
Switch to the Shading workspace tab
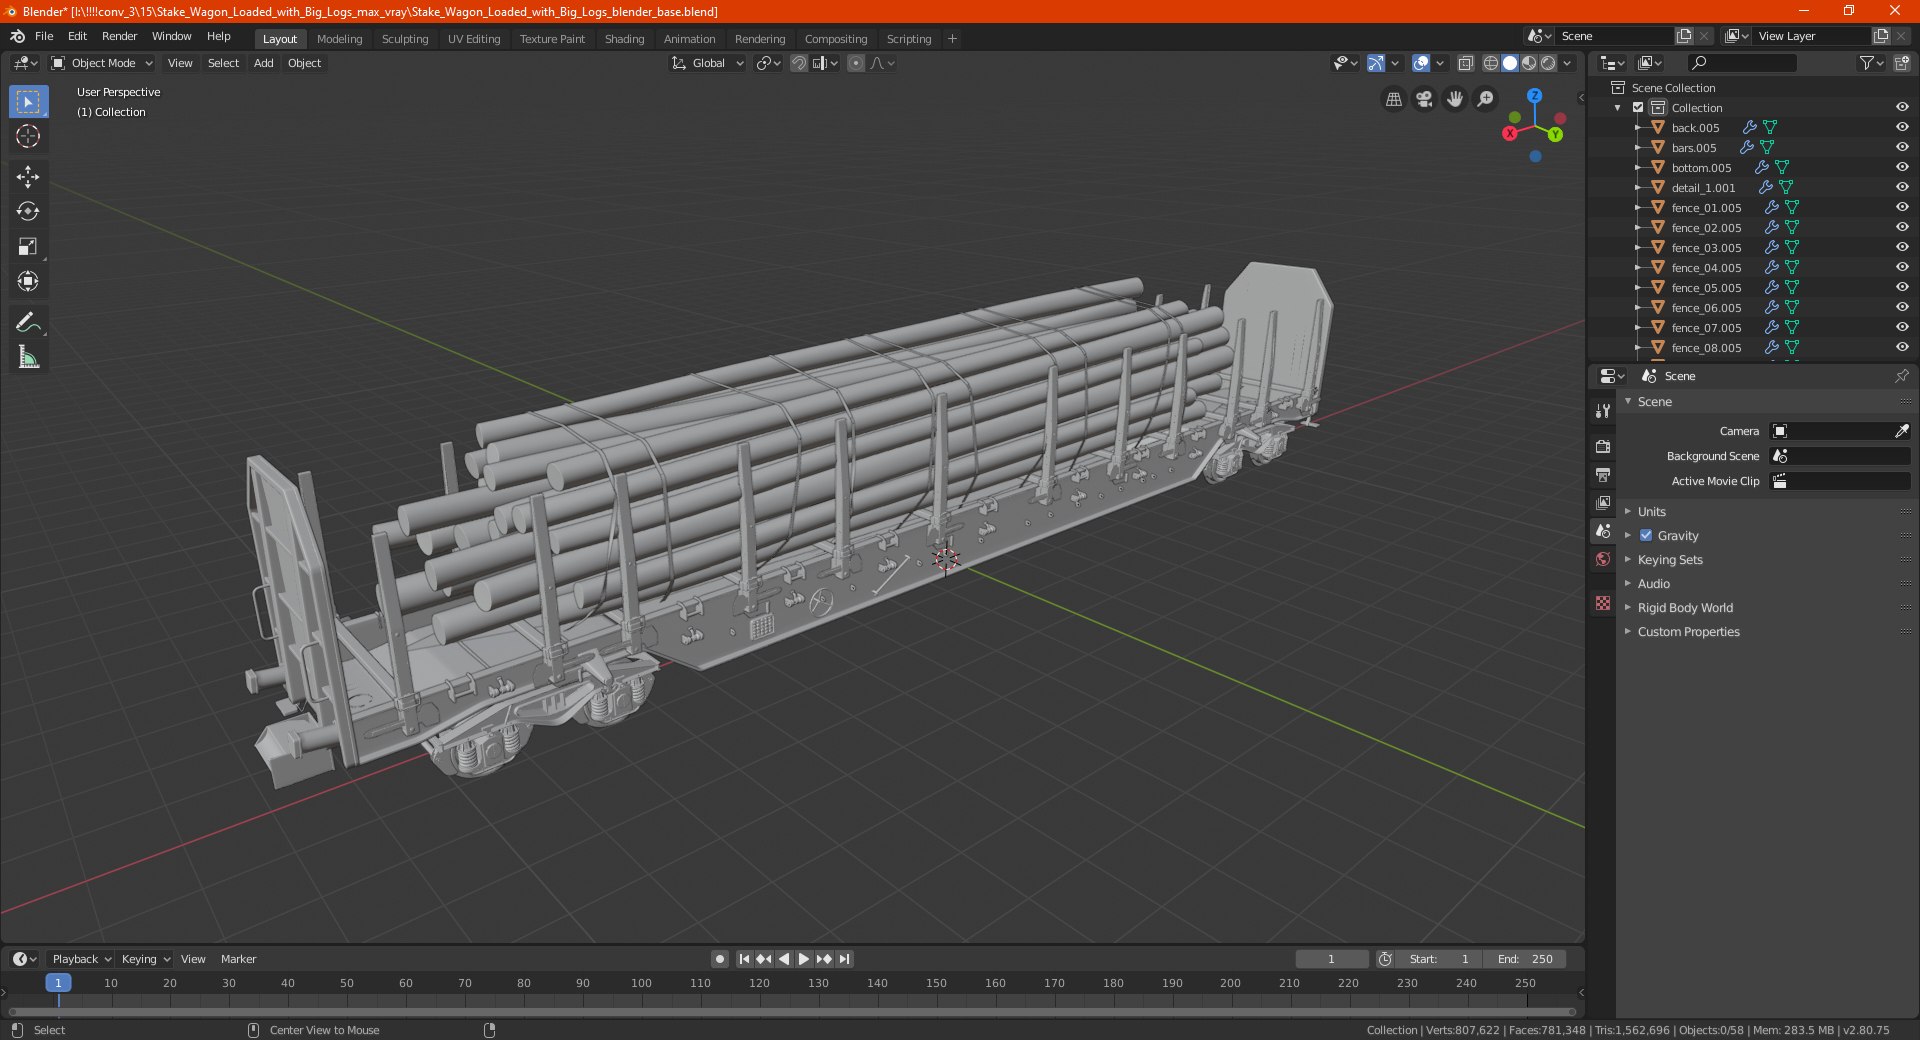(x=624, y=39)
